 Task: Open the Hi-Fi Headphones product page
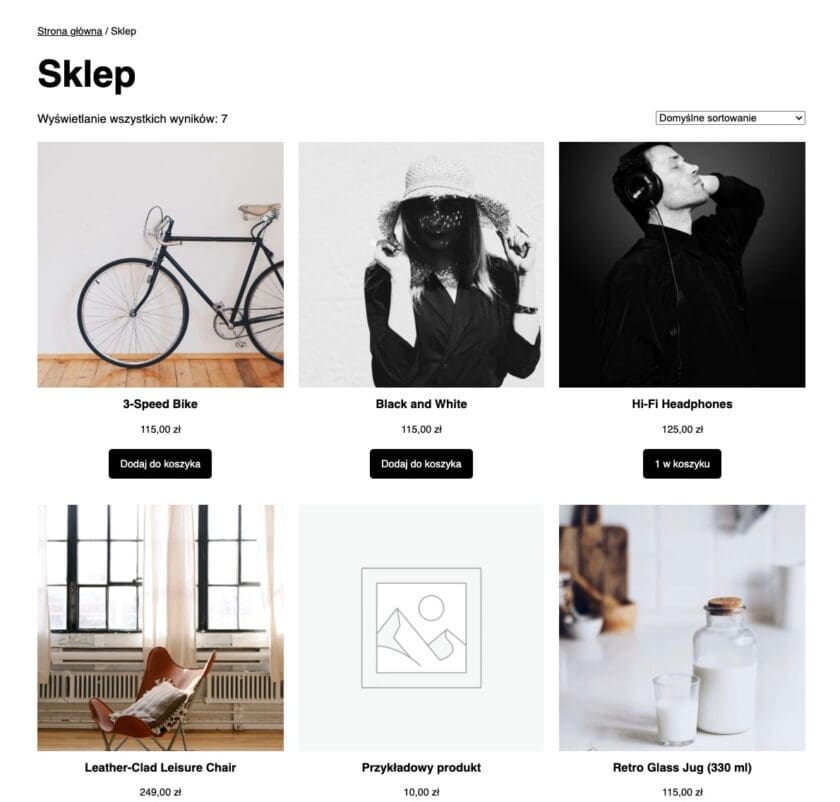coord(684,406)
